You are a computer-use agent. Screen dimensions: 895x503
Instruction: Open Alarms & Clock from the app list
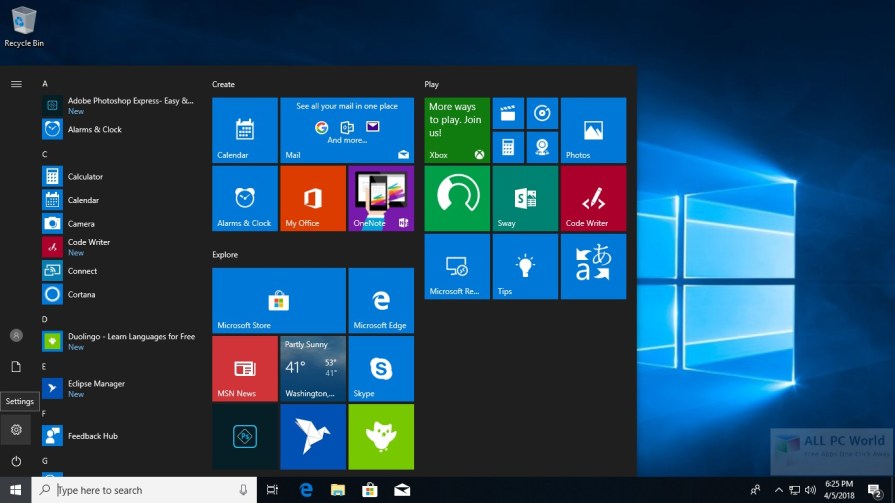119,129
